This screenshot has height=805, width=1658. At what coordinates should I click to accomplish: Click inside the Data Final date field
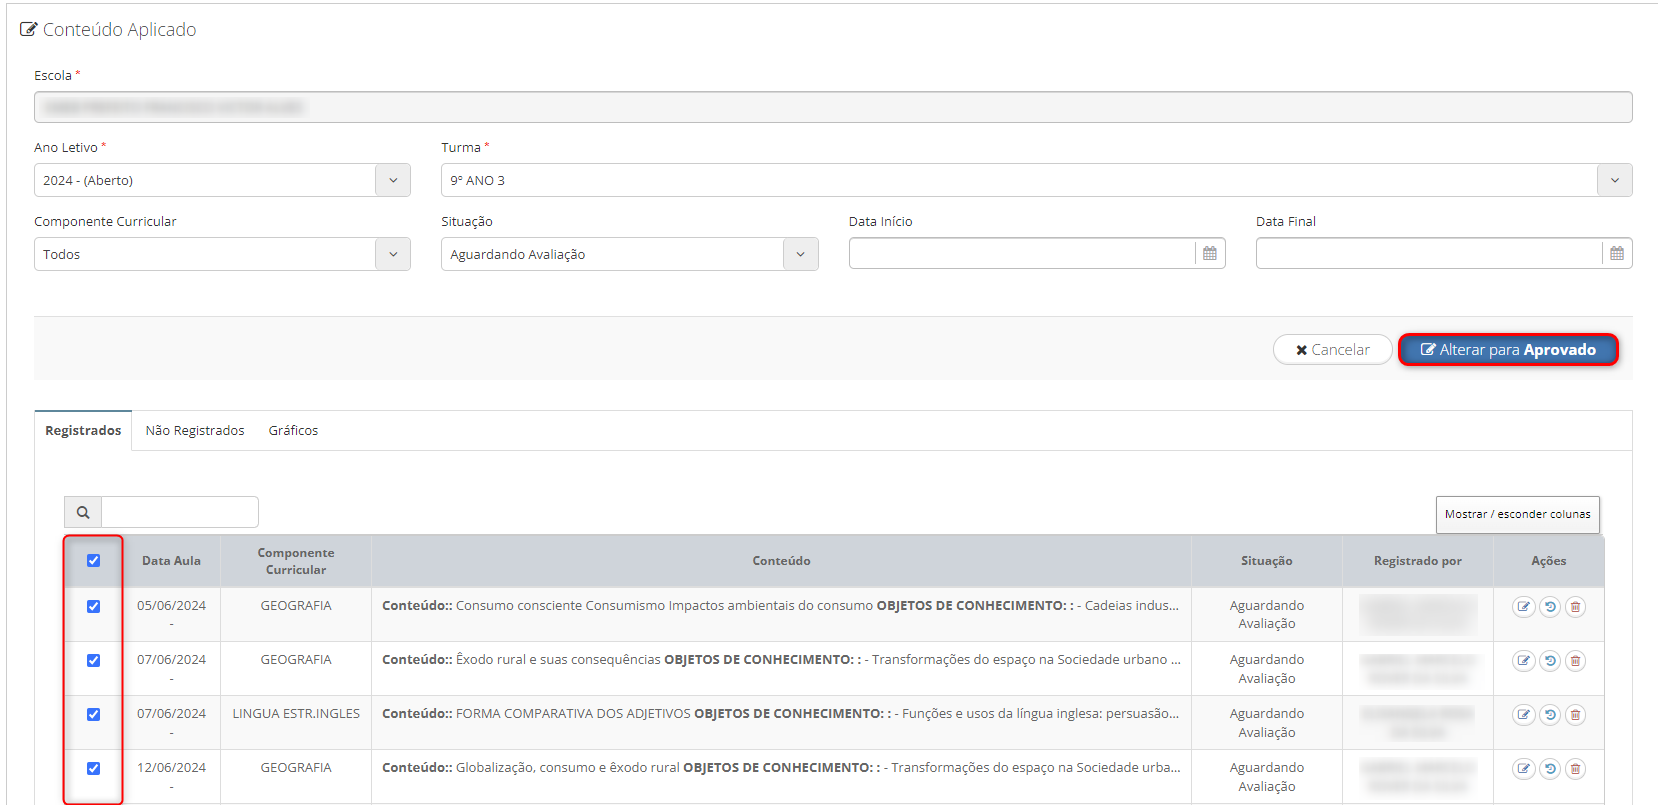point(1429,254)
